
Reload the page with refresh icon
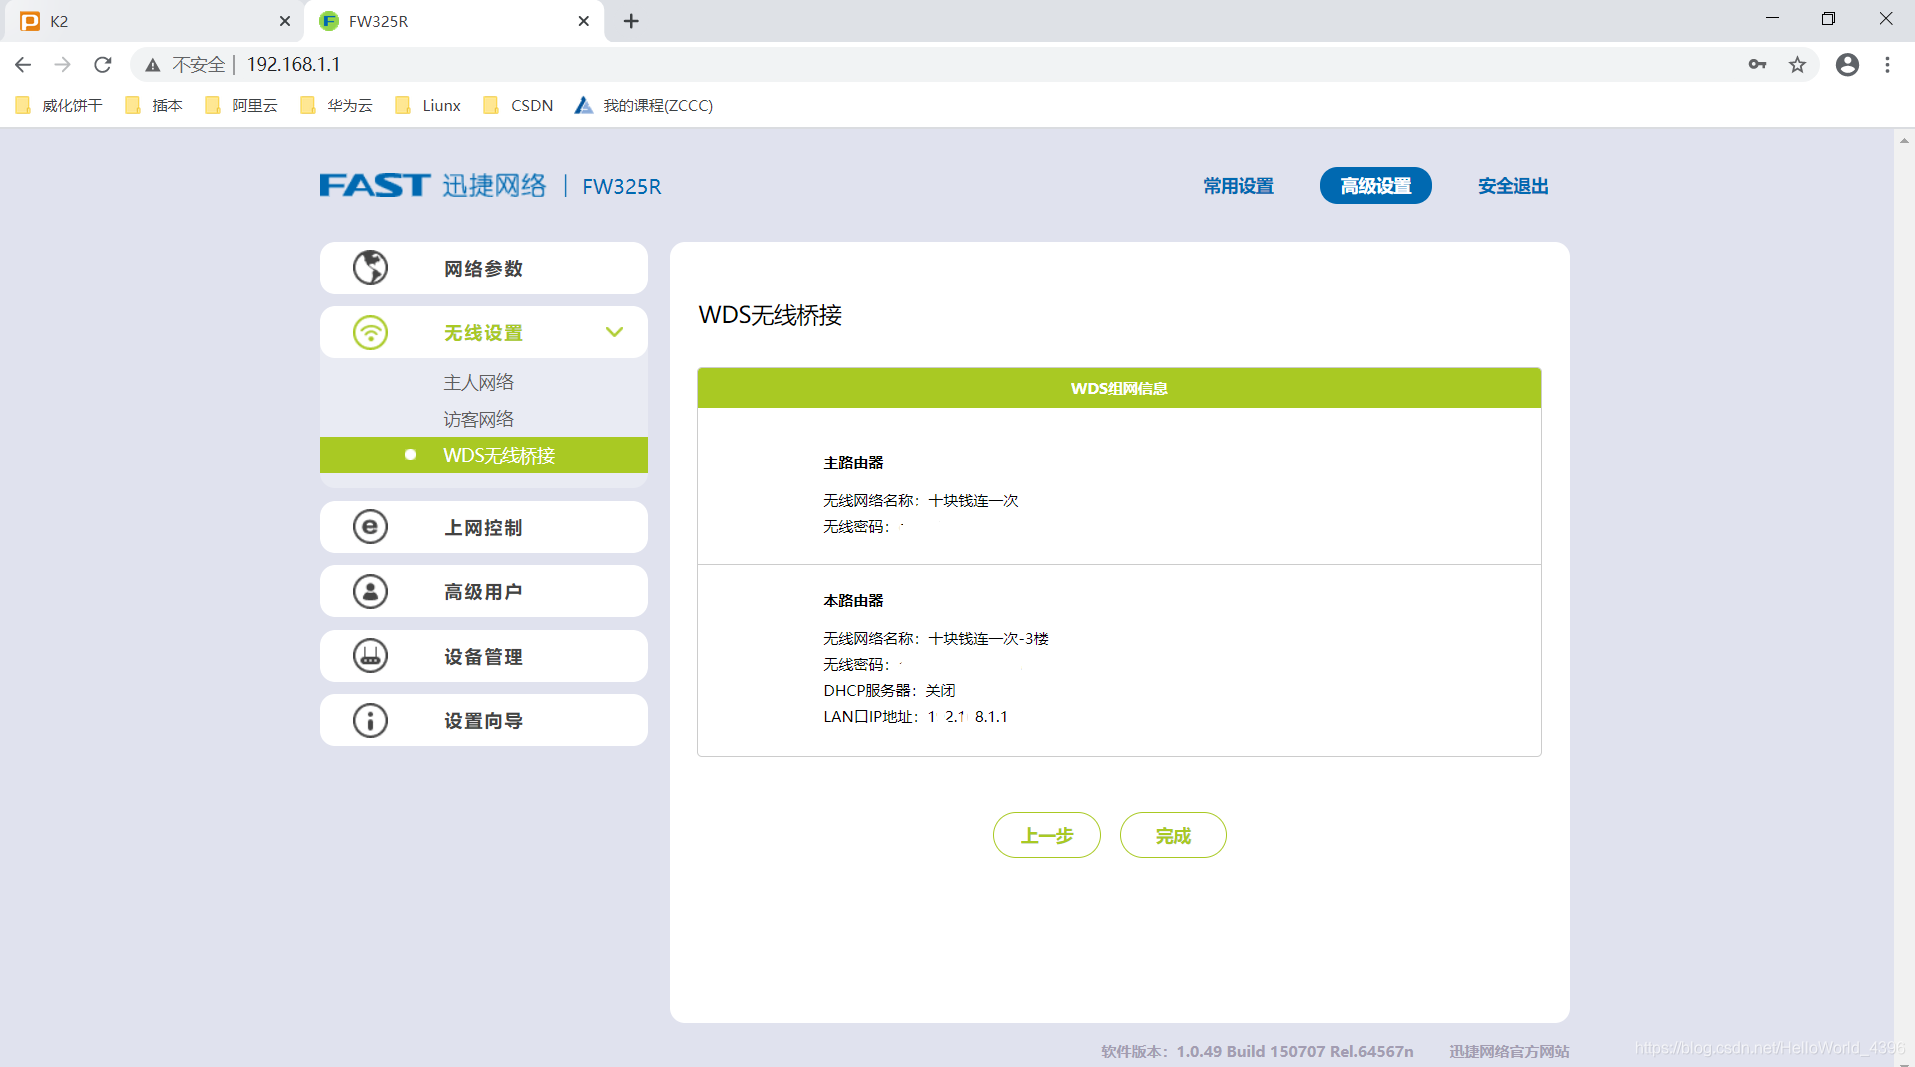pos(102,64)
